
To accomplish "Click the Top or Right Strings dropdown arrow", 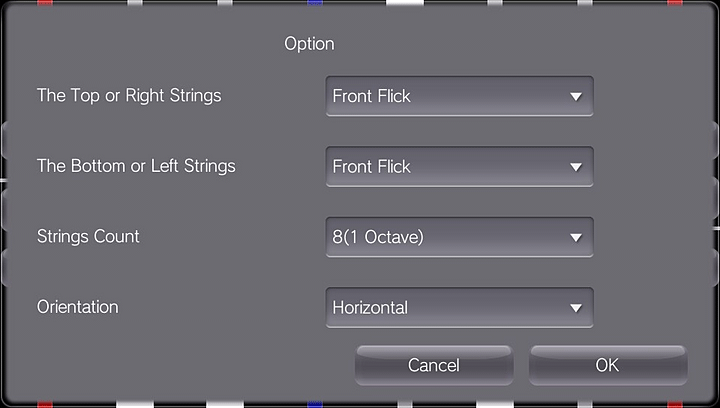I will pos(575,97).
